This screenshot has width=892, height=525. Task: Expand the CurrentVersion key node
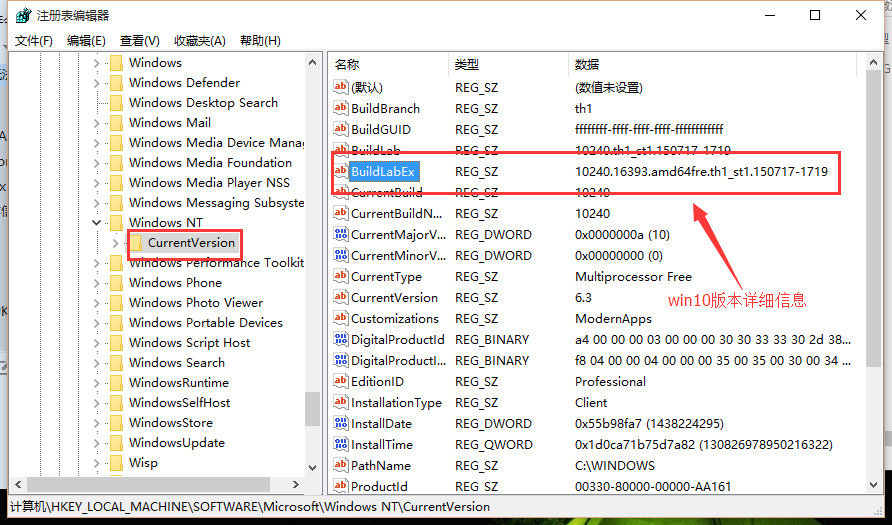point(115,243)
